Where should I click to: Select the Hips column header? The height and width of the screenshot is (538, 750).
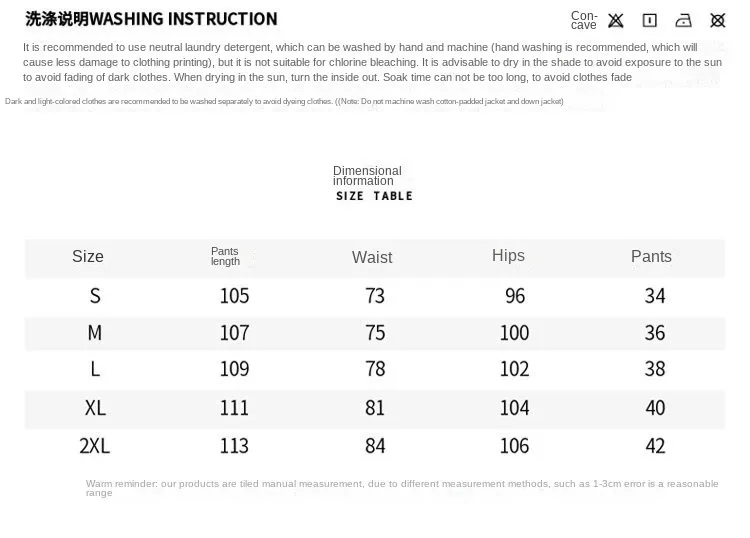click(x=508, y=255)
